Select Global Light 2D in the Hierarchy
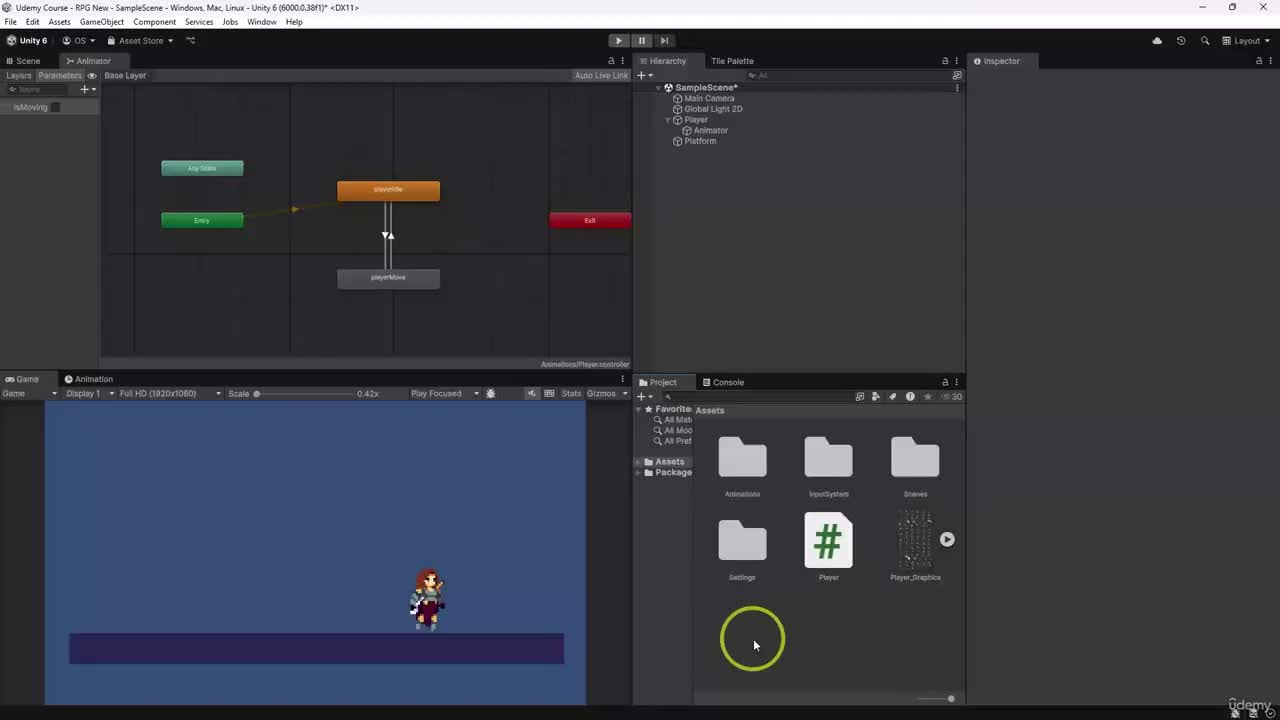This screenshot has width=1280, height=720. 712,109
